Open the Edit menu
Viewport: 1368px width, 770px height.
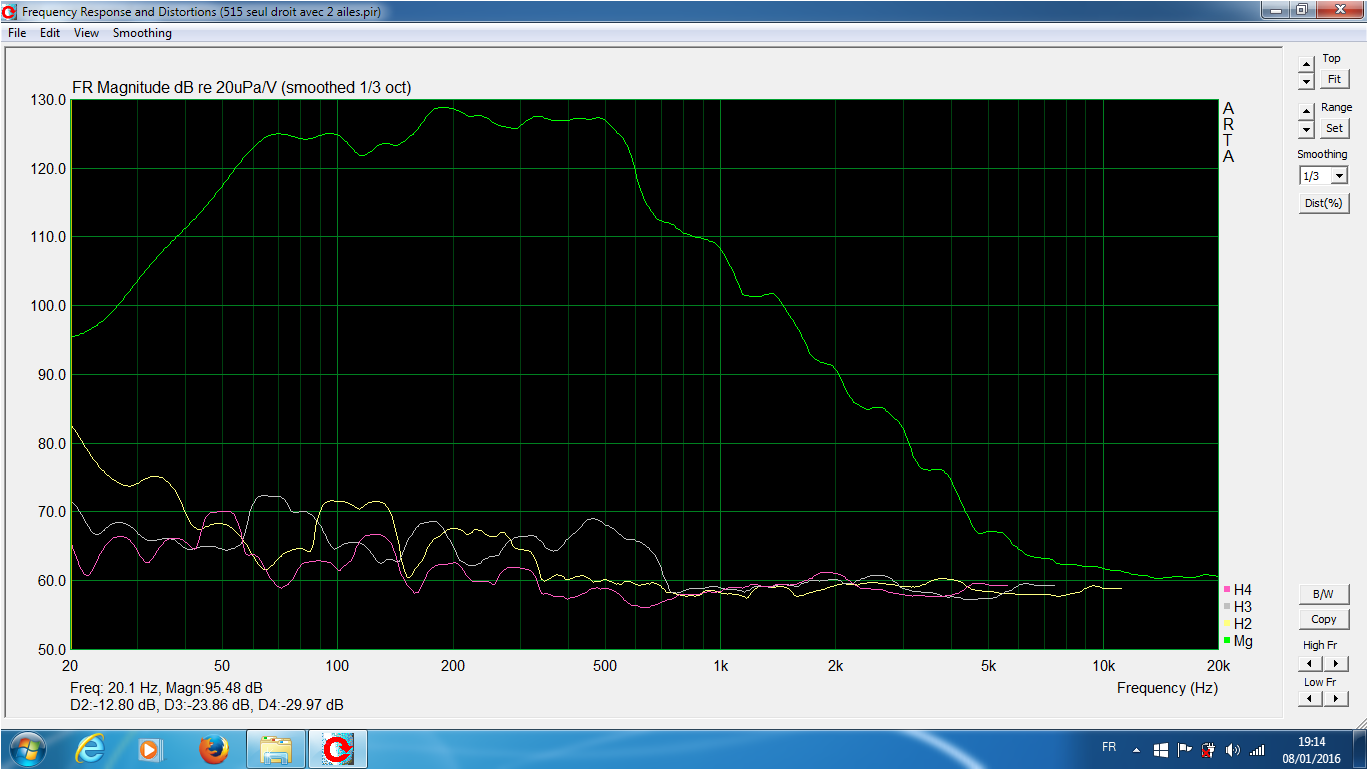(50, 33)
